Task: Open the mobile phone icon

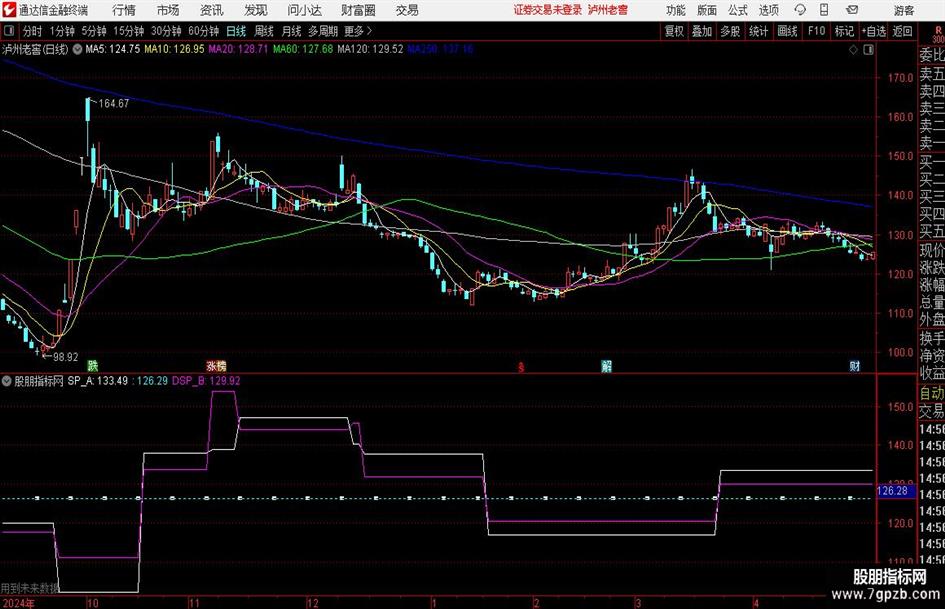Action: pos(824,10)
